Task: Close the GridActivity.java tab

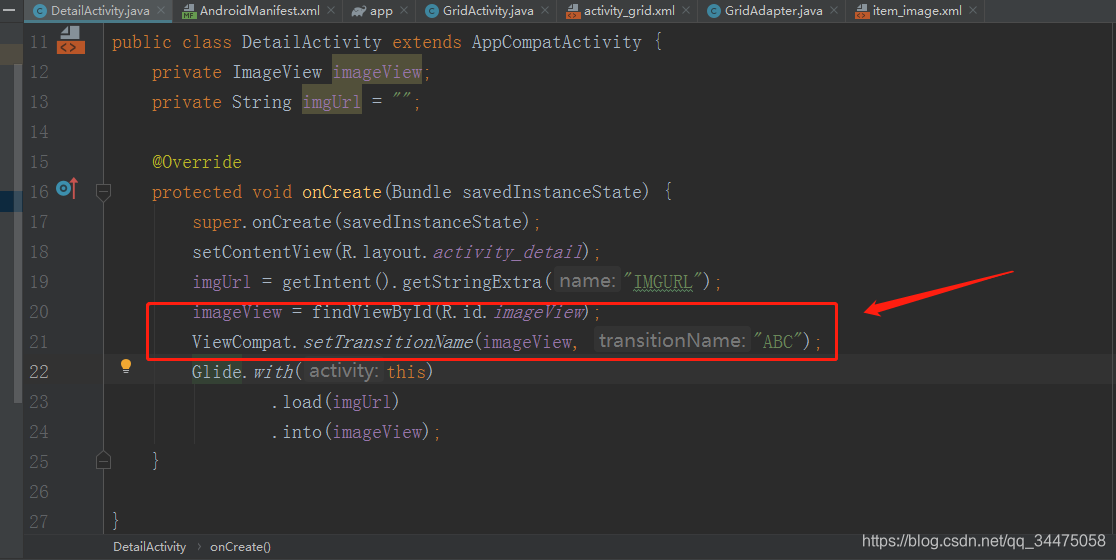Action: (544, 11)
